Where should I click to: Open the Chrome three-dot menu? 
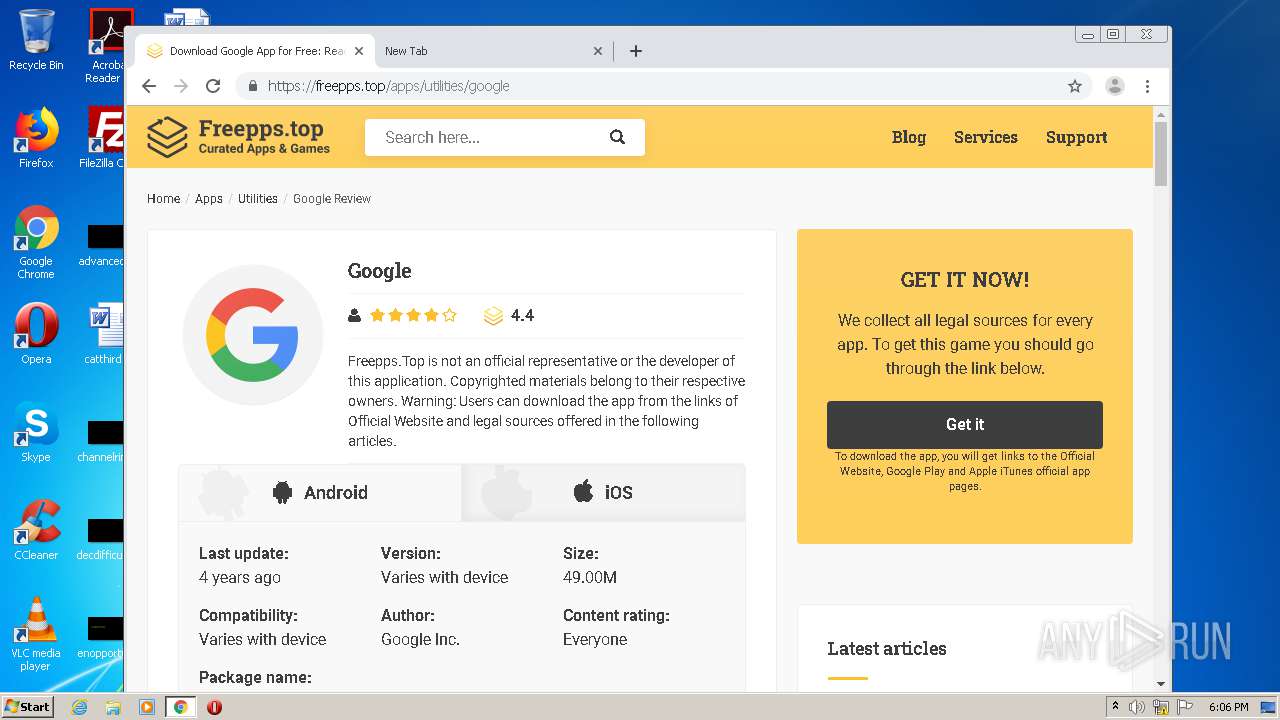click(x=1147, y=86)
